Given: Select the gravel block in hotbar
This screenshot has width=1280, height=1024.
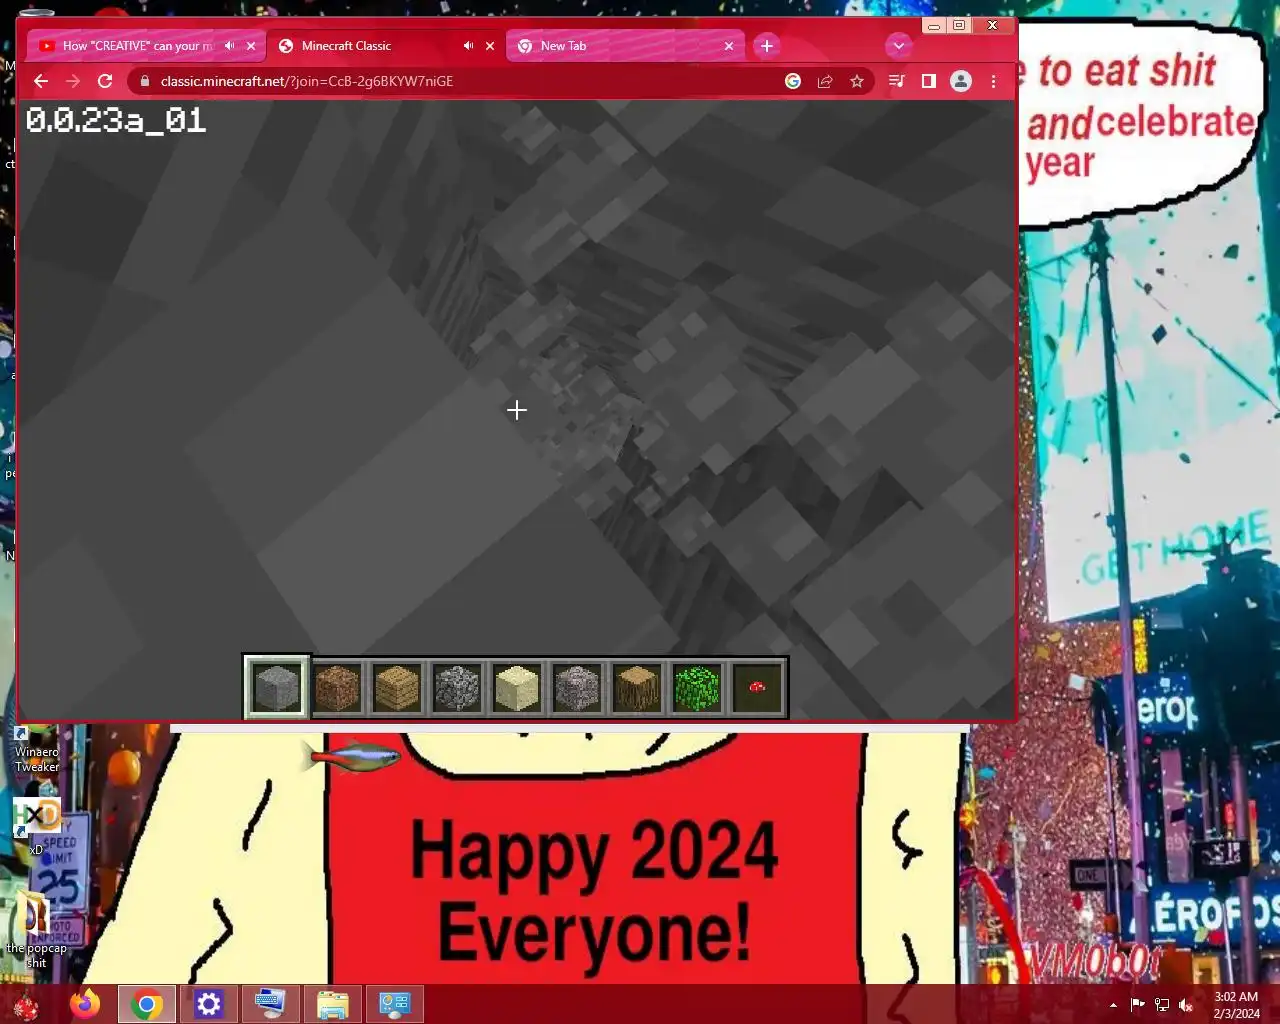Looking at the screenshot, I should click(x=577, y=688).
